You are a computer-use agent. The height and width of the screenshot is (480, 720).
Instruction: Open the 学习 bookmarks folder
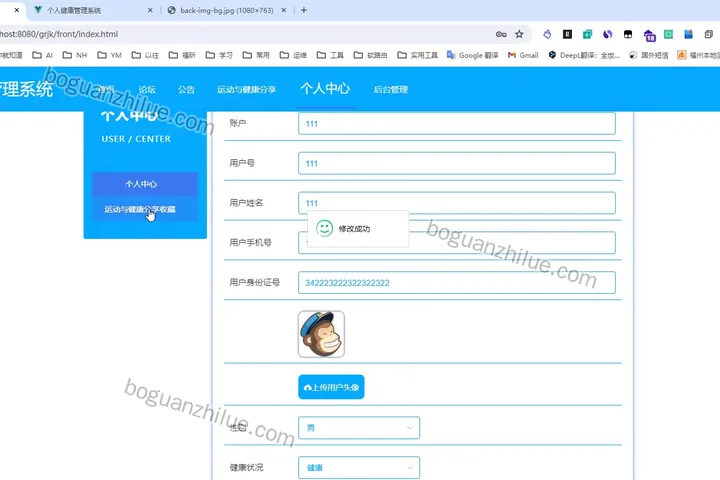coord(219,55)
